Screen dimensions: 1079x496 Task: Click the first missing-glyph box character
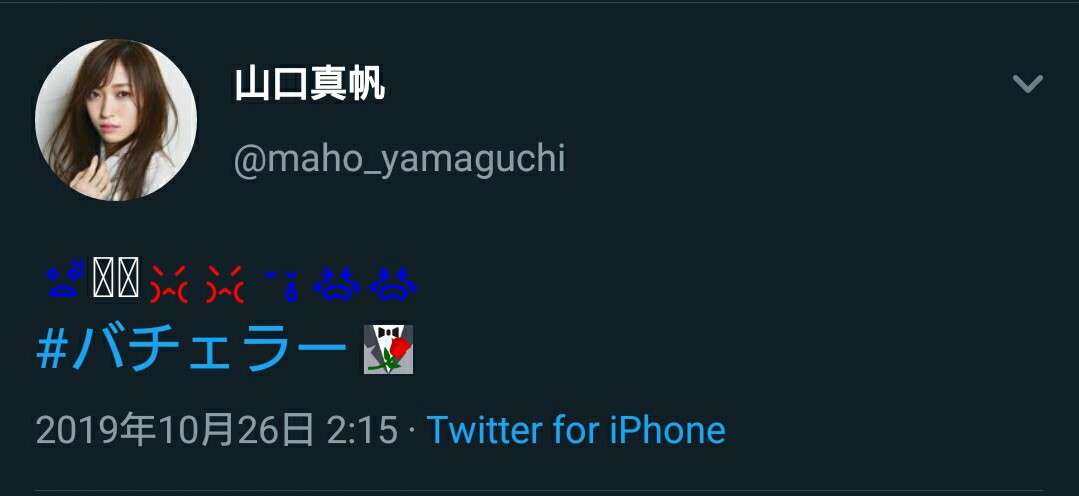coord(104,277)
